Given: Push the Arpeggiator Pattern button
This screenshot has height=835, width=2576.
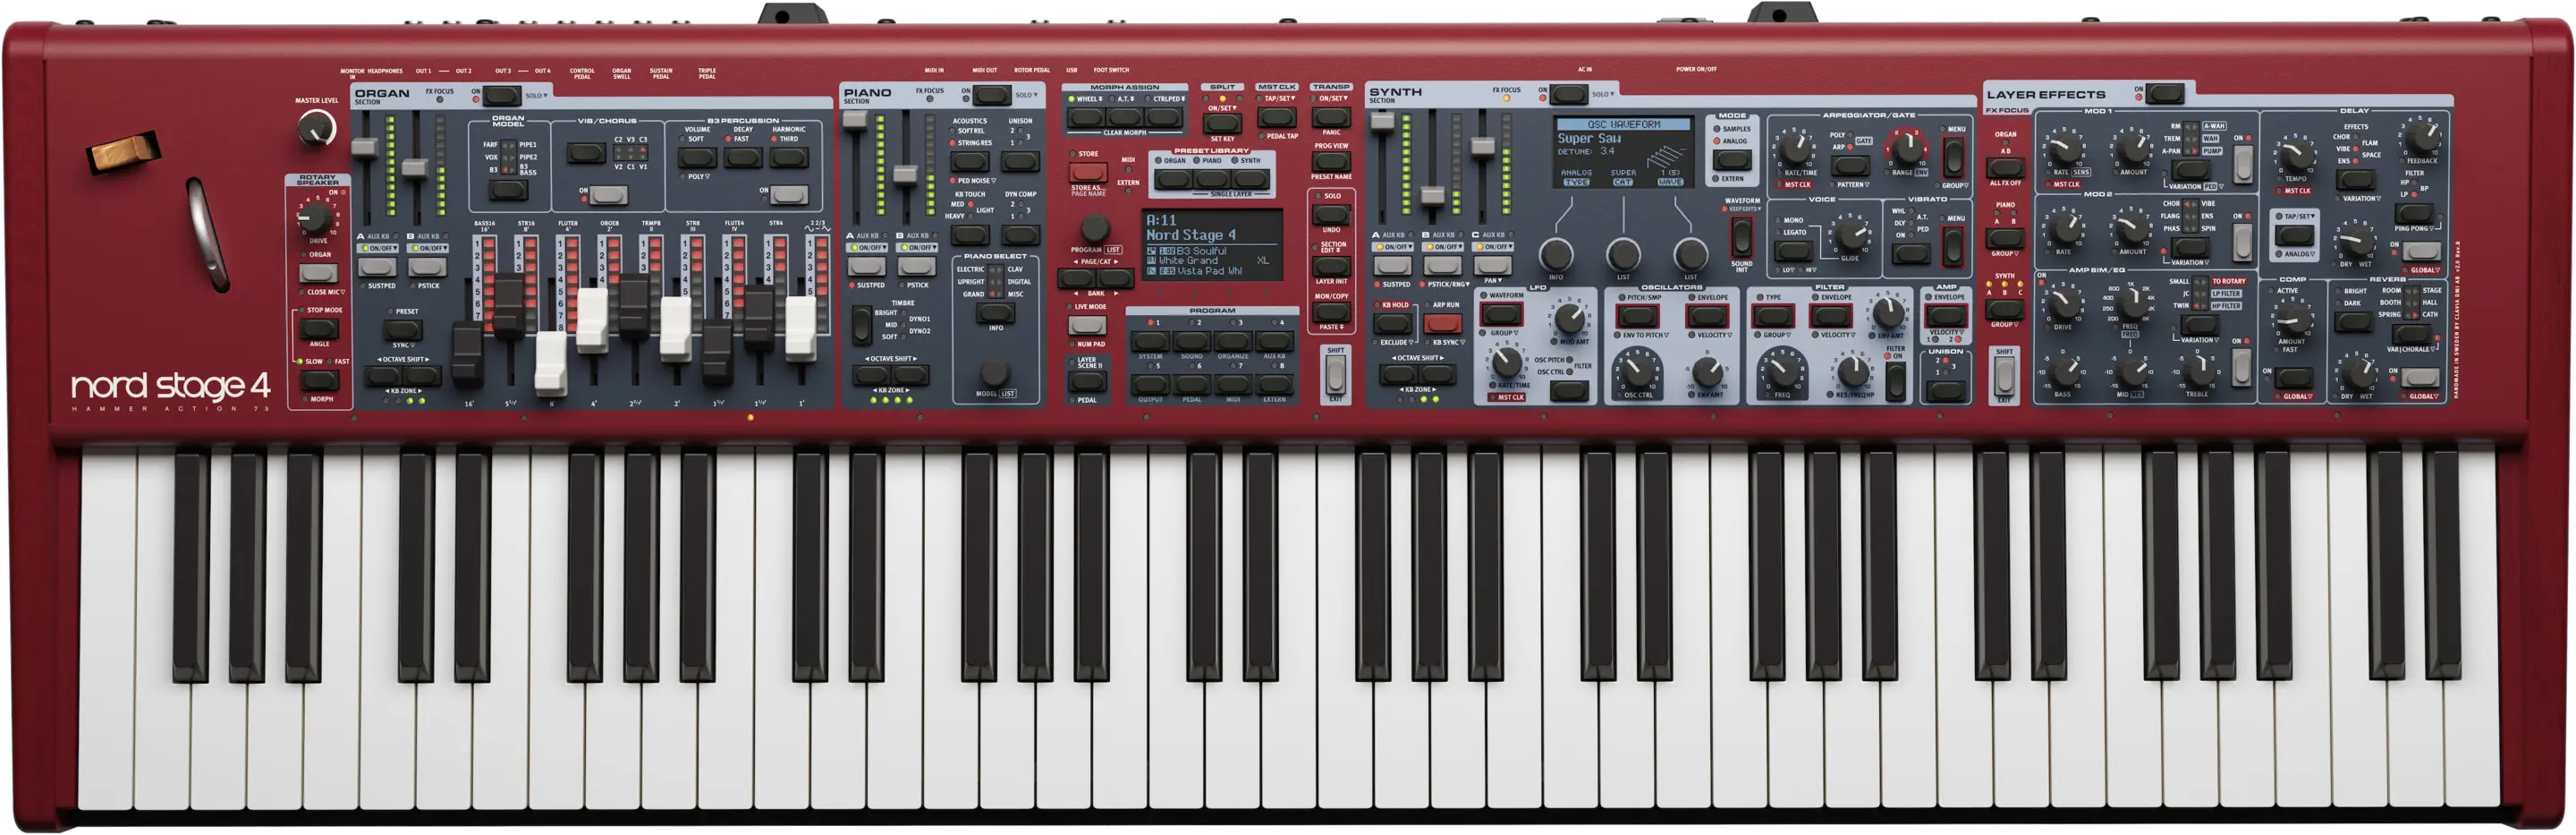Looking at the screenshot, I should (1850, 166).
